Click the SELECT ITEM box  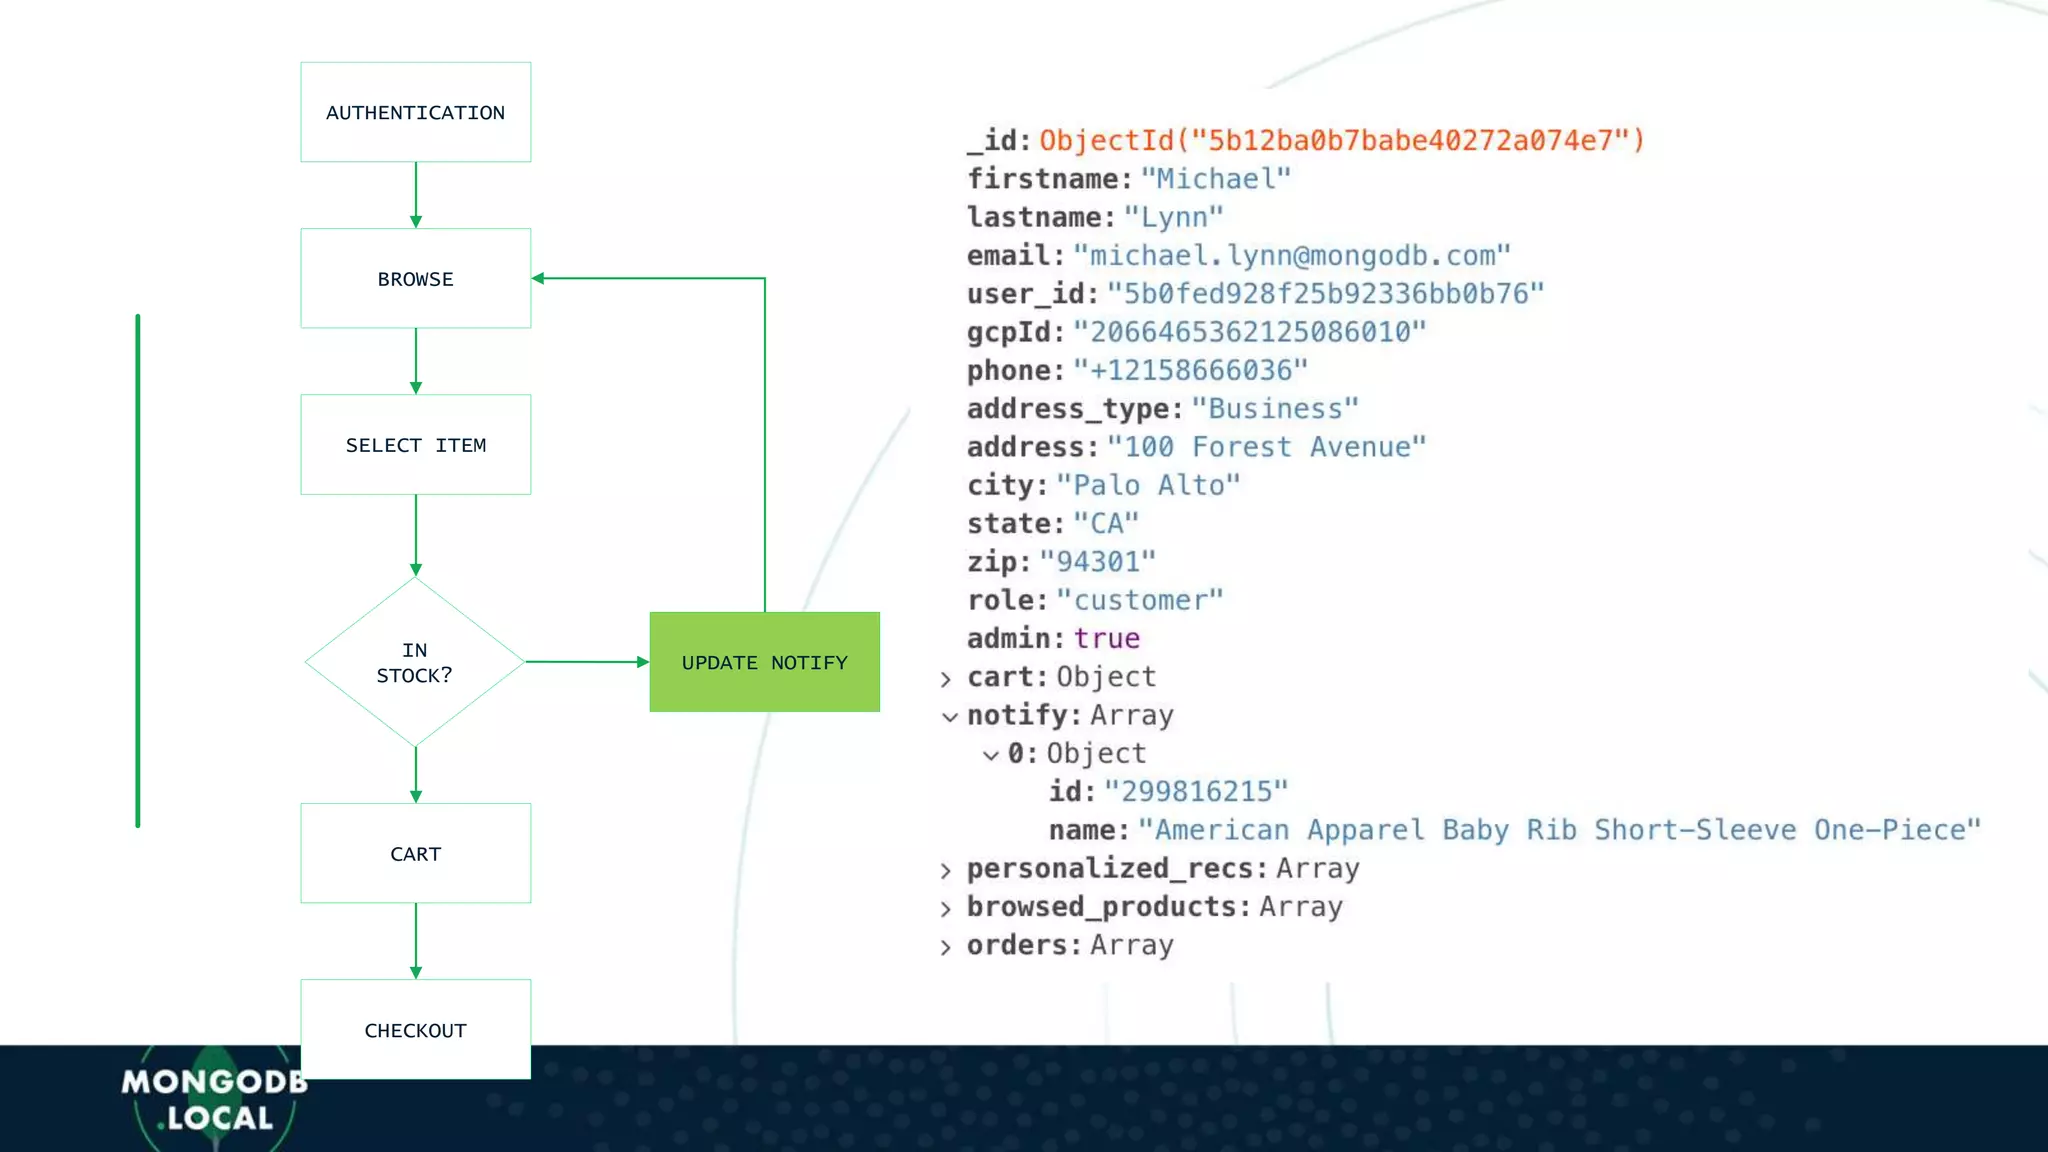[415, 444]
